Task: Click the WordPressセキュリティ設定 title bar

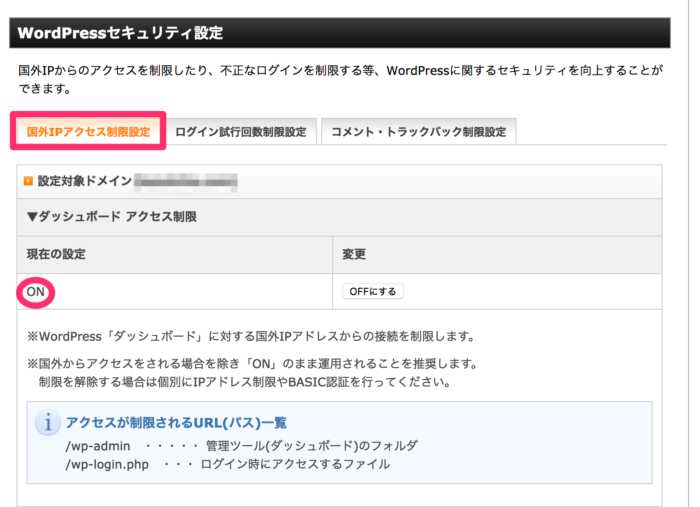Action: tap(340, 33)
